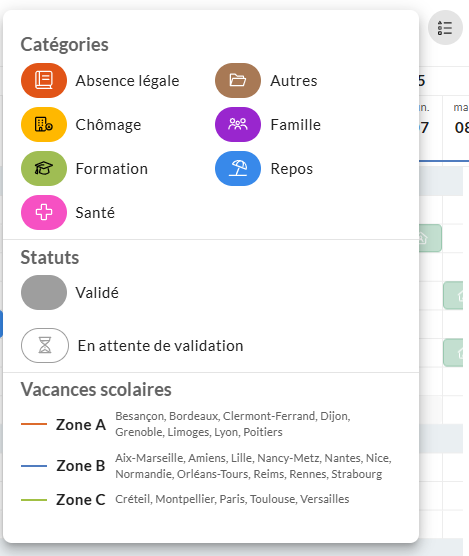This screenshot has width=469, height=556.
Task: Click the orange Zone A line marker
Action: [x=34, y=424]
